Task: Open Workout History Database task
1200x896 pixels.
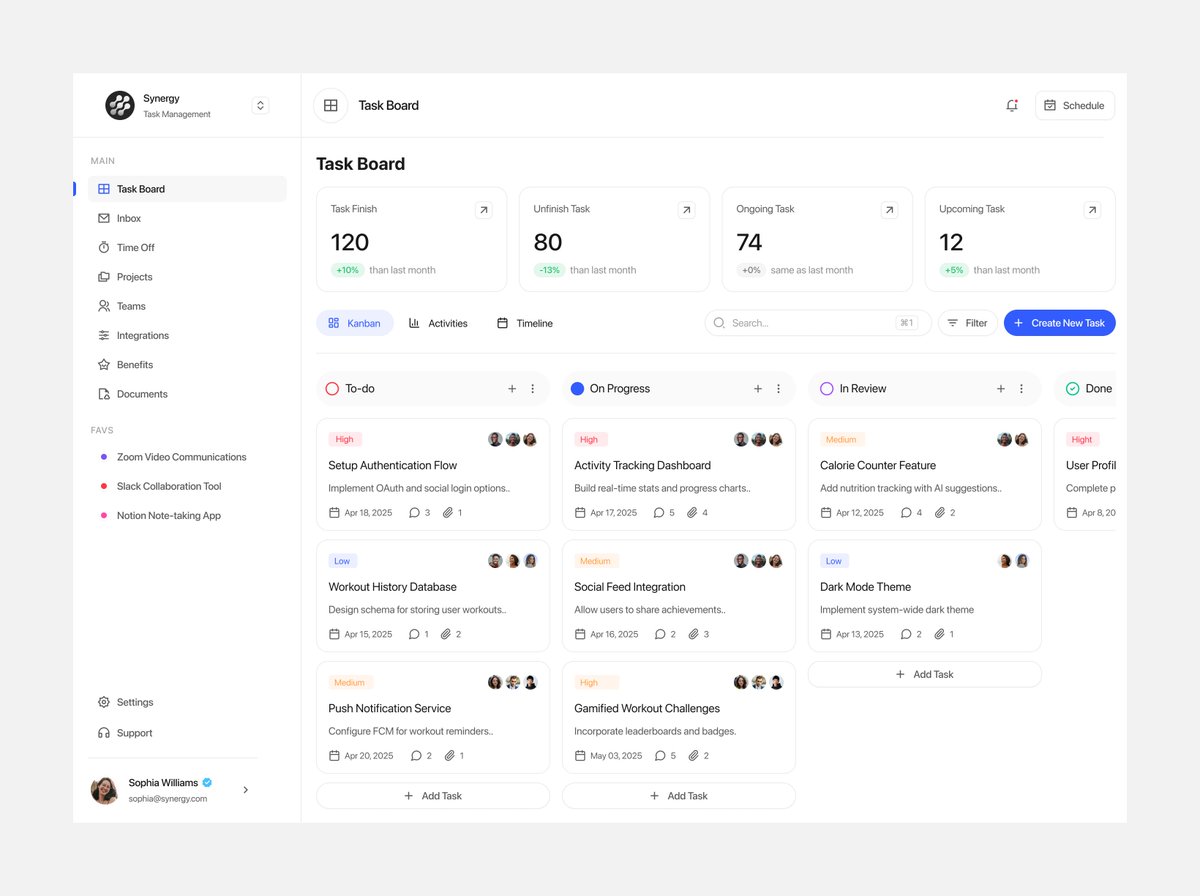Action: [433, 596]
